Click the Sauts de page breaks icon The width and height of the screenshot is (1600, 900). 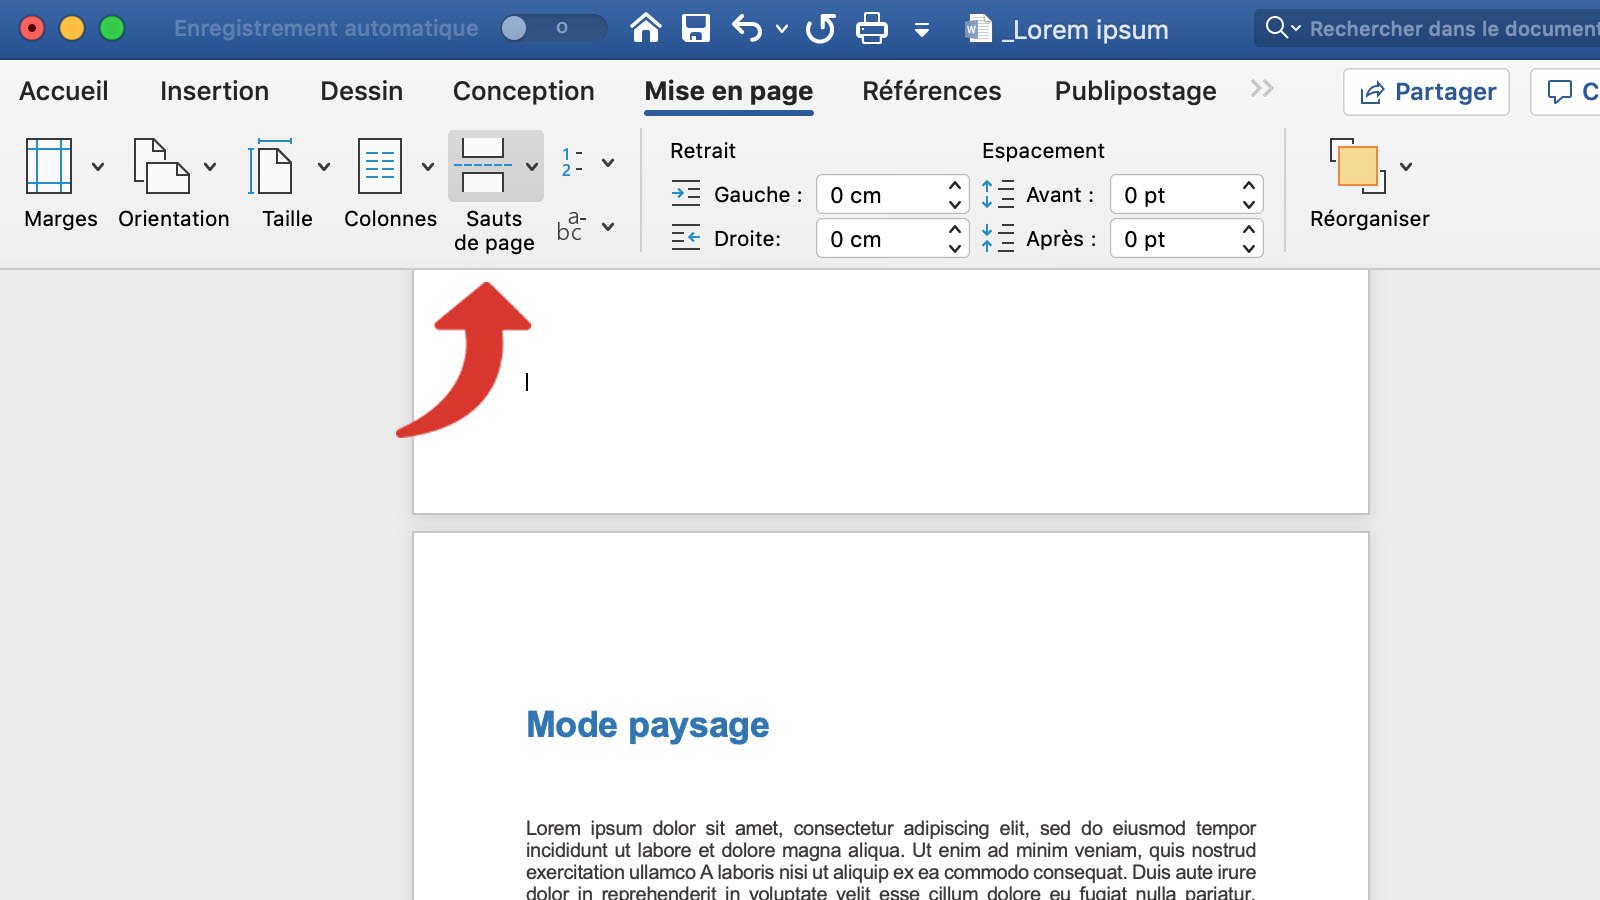click(x=483, y=166)
